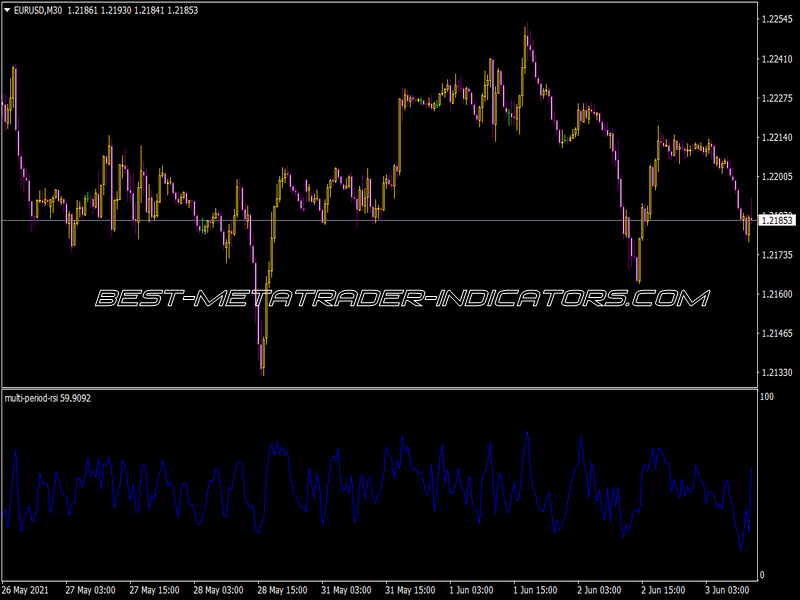Click the 1.21600 price axis label
The width and height of the screenshot is (800, 600).
[x=777, y=294]
